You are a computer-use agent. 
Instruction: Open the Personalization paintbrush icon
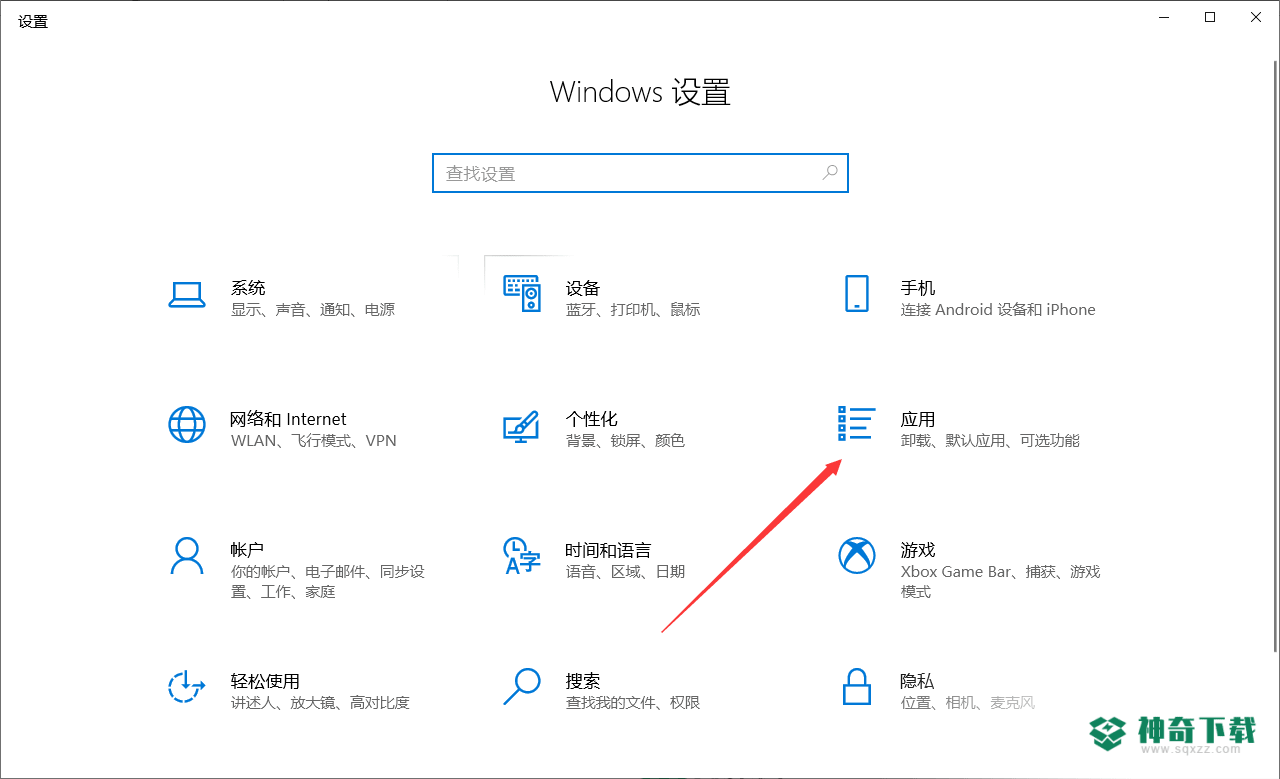click(521, 426)
